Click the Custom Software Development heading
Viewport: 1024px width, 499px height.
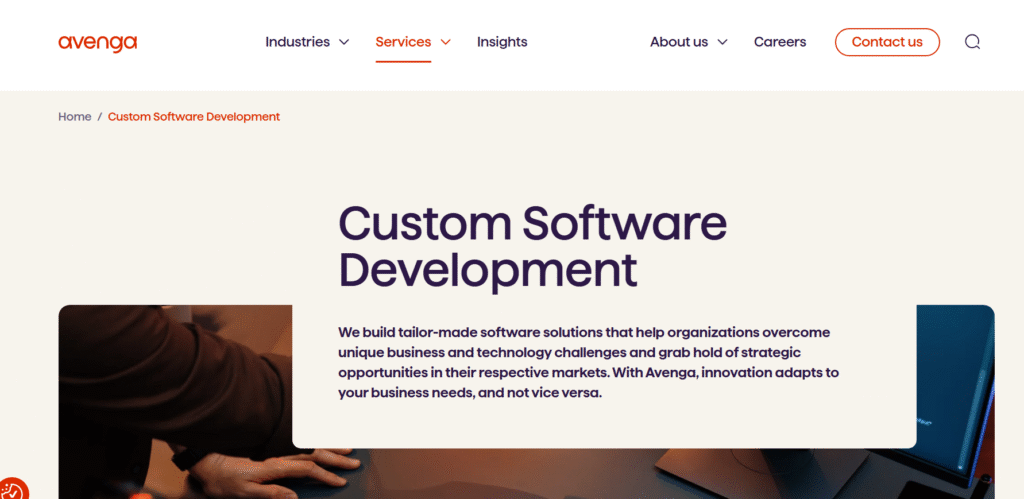pos(532,247)
